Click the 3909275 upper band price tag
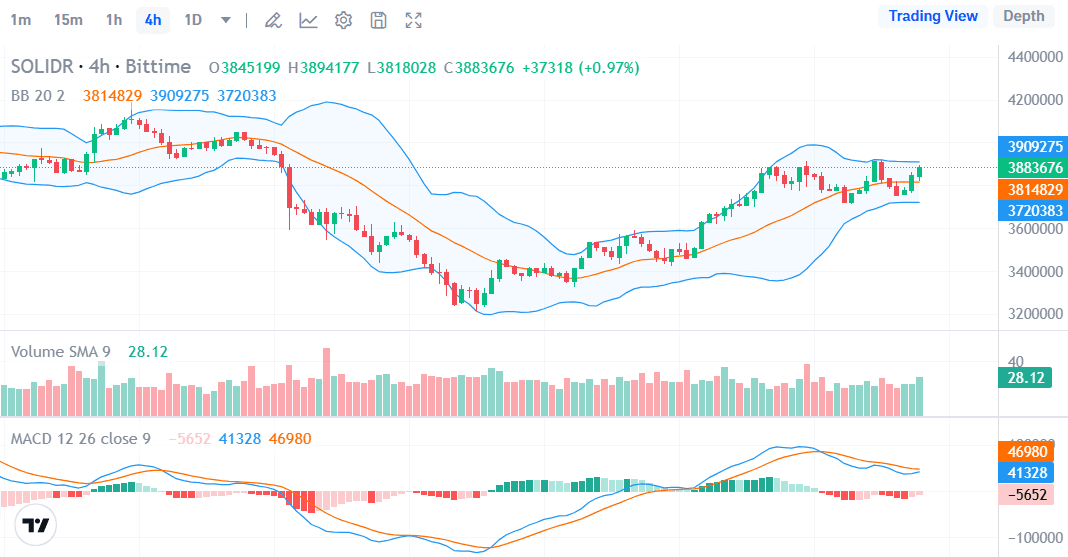The height and width of the screenshot is (557, 1068). 1033,146
